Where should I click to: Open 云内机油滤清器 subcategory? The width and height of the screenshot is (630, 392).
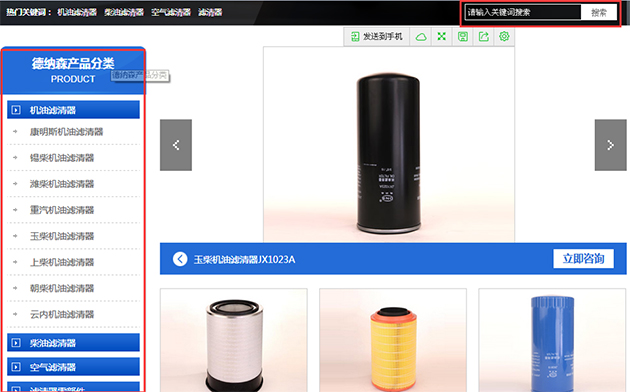[62, 314]
